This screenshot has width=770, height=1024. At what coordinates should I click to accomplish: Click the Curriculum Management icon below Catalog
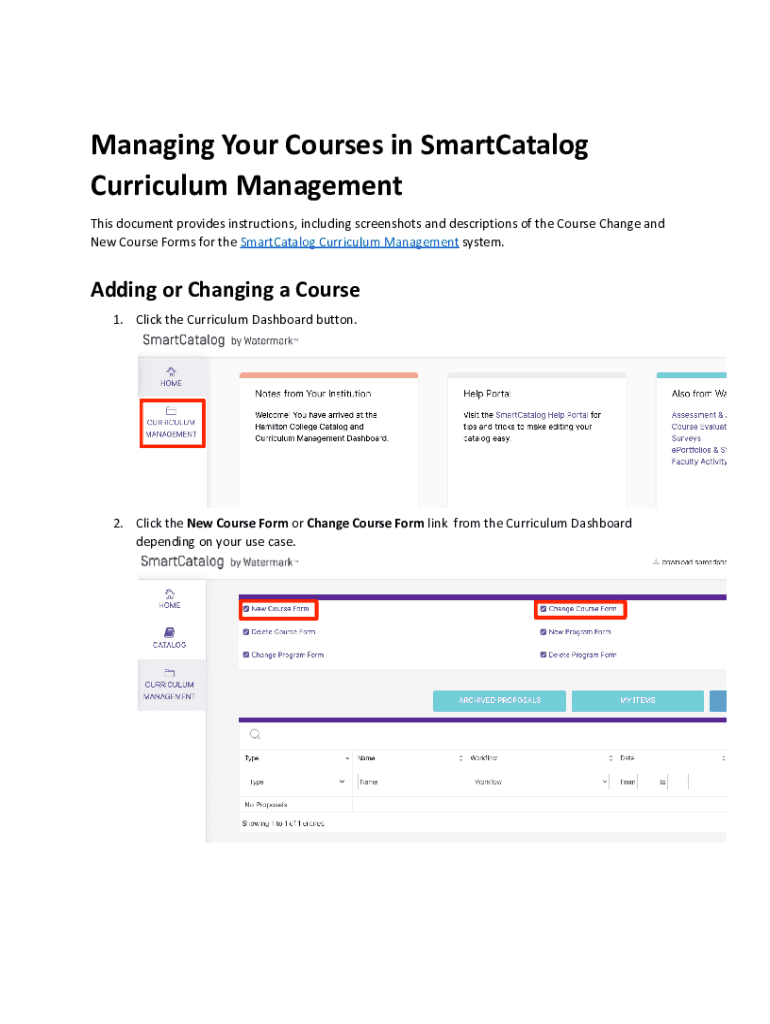coord(170,672)
